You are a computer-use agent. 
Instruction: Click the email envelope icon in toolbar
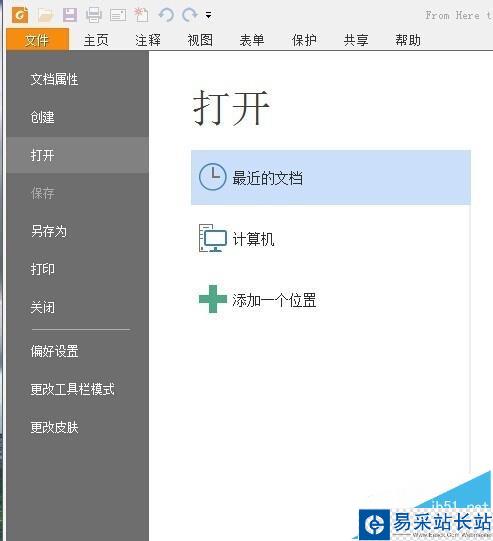coord(118,15)
